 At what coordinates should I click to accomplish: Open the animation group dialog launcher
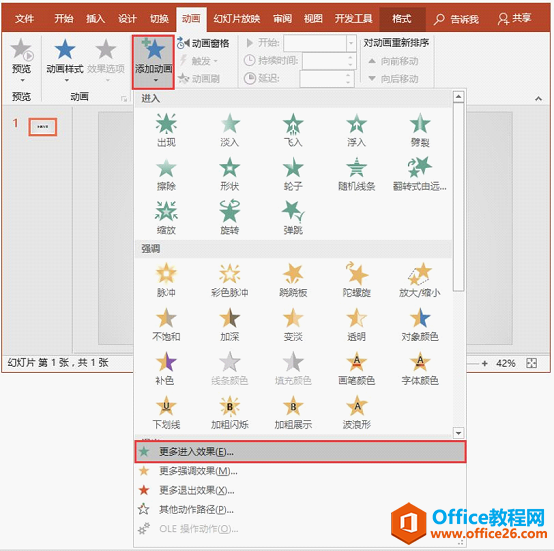coord(124,99)
